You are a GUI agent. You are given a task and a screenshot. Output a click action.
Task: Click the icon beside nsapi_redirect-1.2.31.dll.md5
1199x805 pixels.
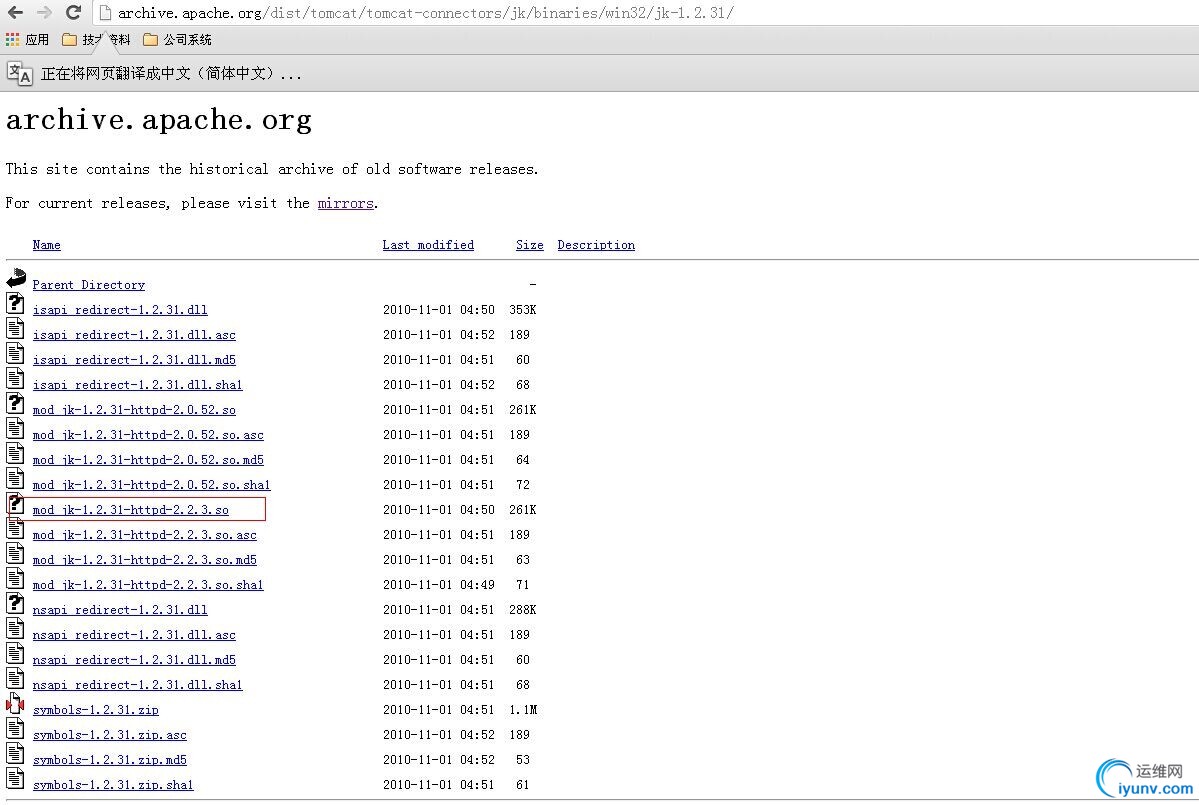(x=15, y=654)
